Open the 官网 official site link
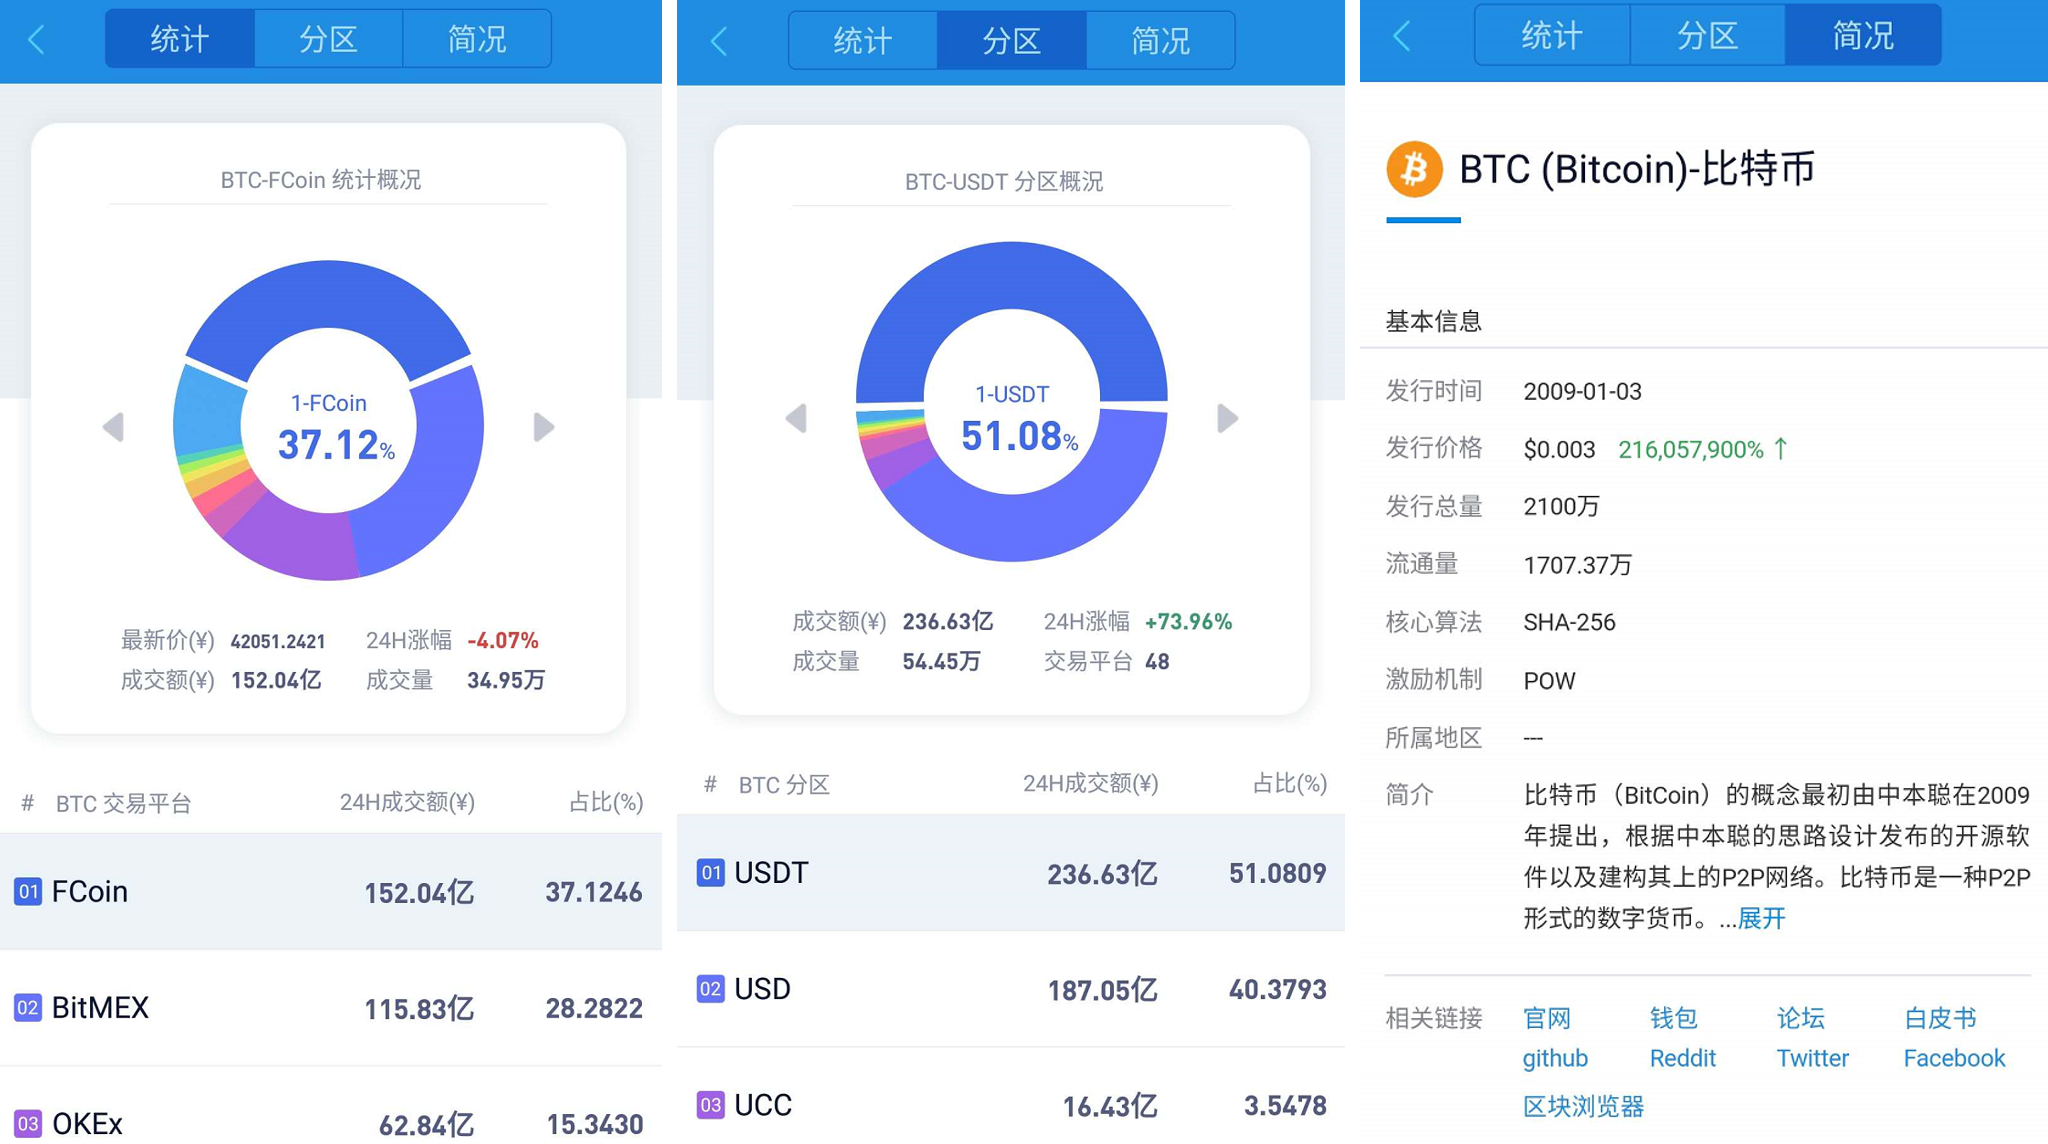 [x=1547, y=1018]
